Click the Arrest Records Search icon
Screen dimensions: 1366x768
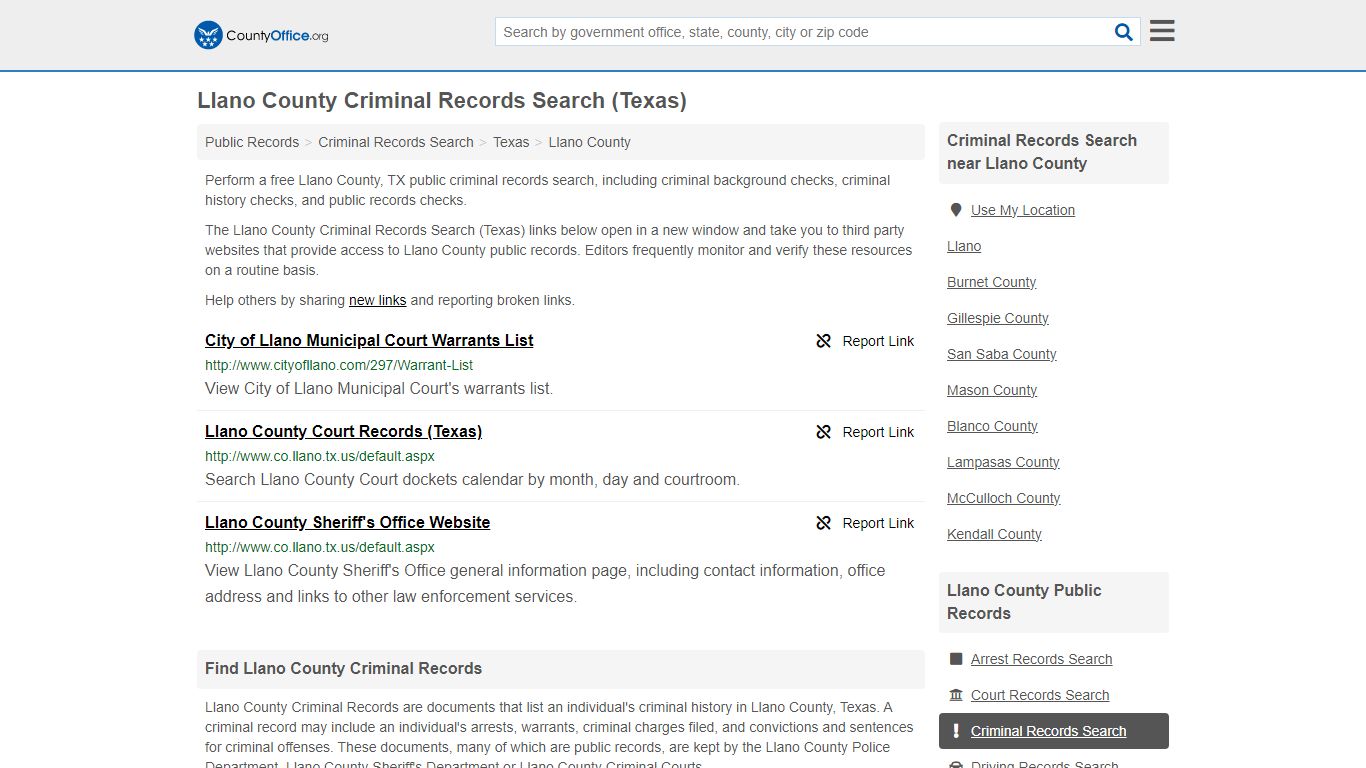956,659
